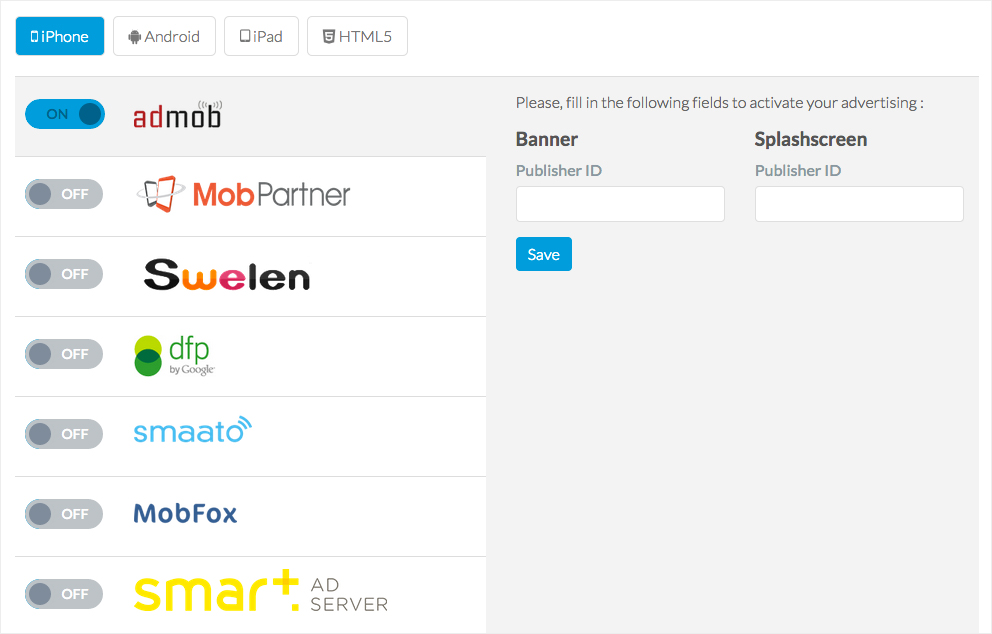
Task: Turn off the AdMob switch
Action: click(x=64, y=113)
